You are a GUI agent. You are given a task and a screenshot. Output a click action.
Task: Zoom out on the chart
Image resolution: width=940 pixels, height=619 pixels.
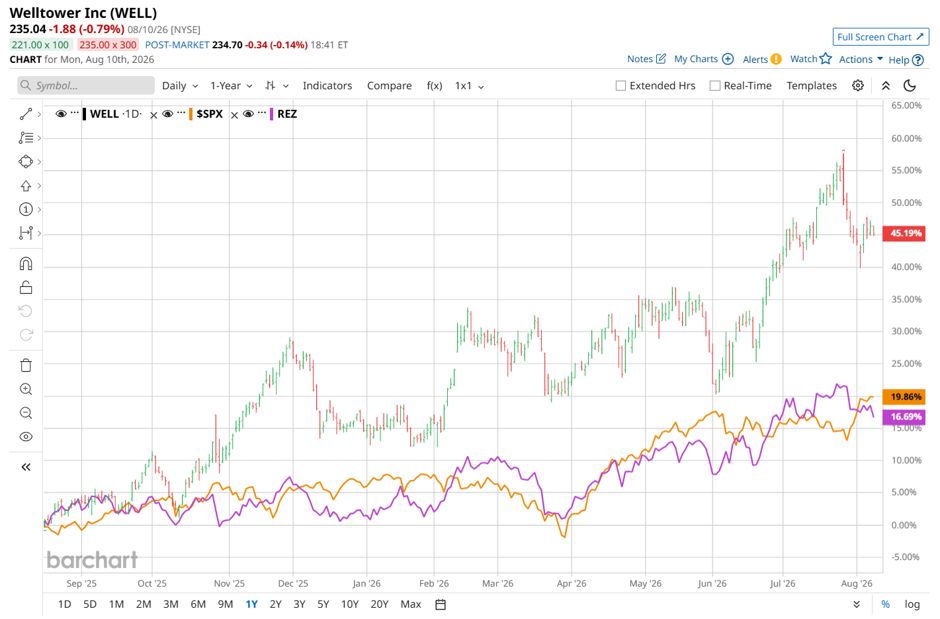click(x=26, y=413)
